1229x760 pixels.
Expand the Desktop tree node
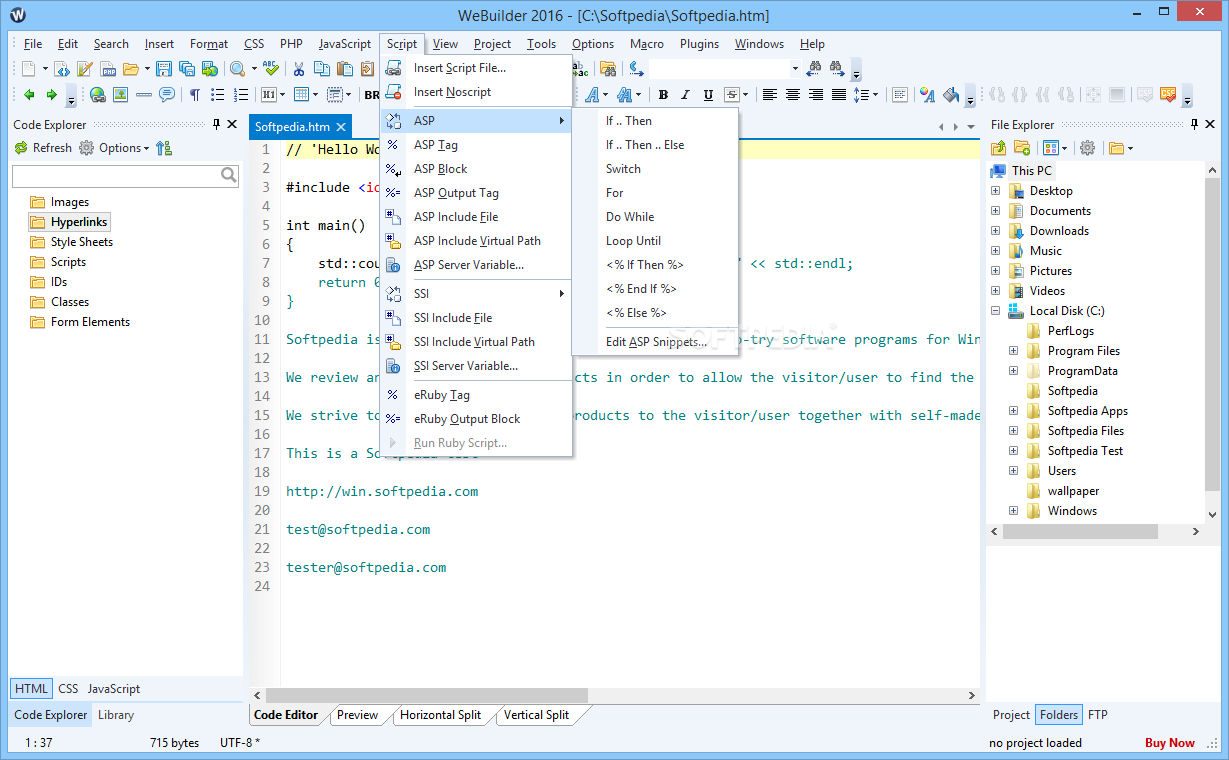point(995,191)
